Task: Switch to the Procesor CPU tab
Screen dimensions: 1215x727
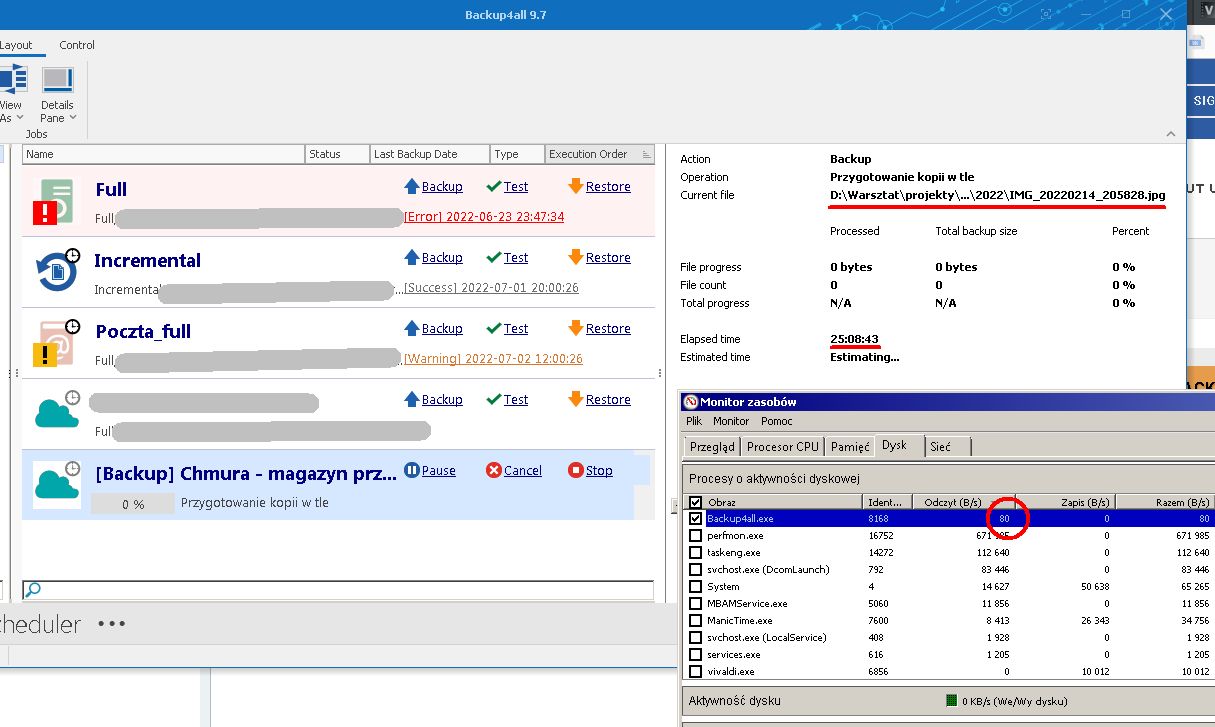Action: tap(782, 446)
